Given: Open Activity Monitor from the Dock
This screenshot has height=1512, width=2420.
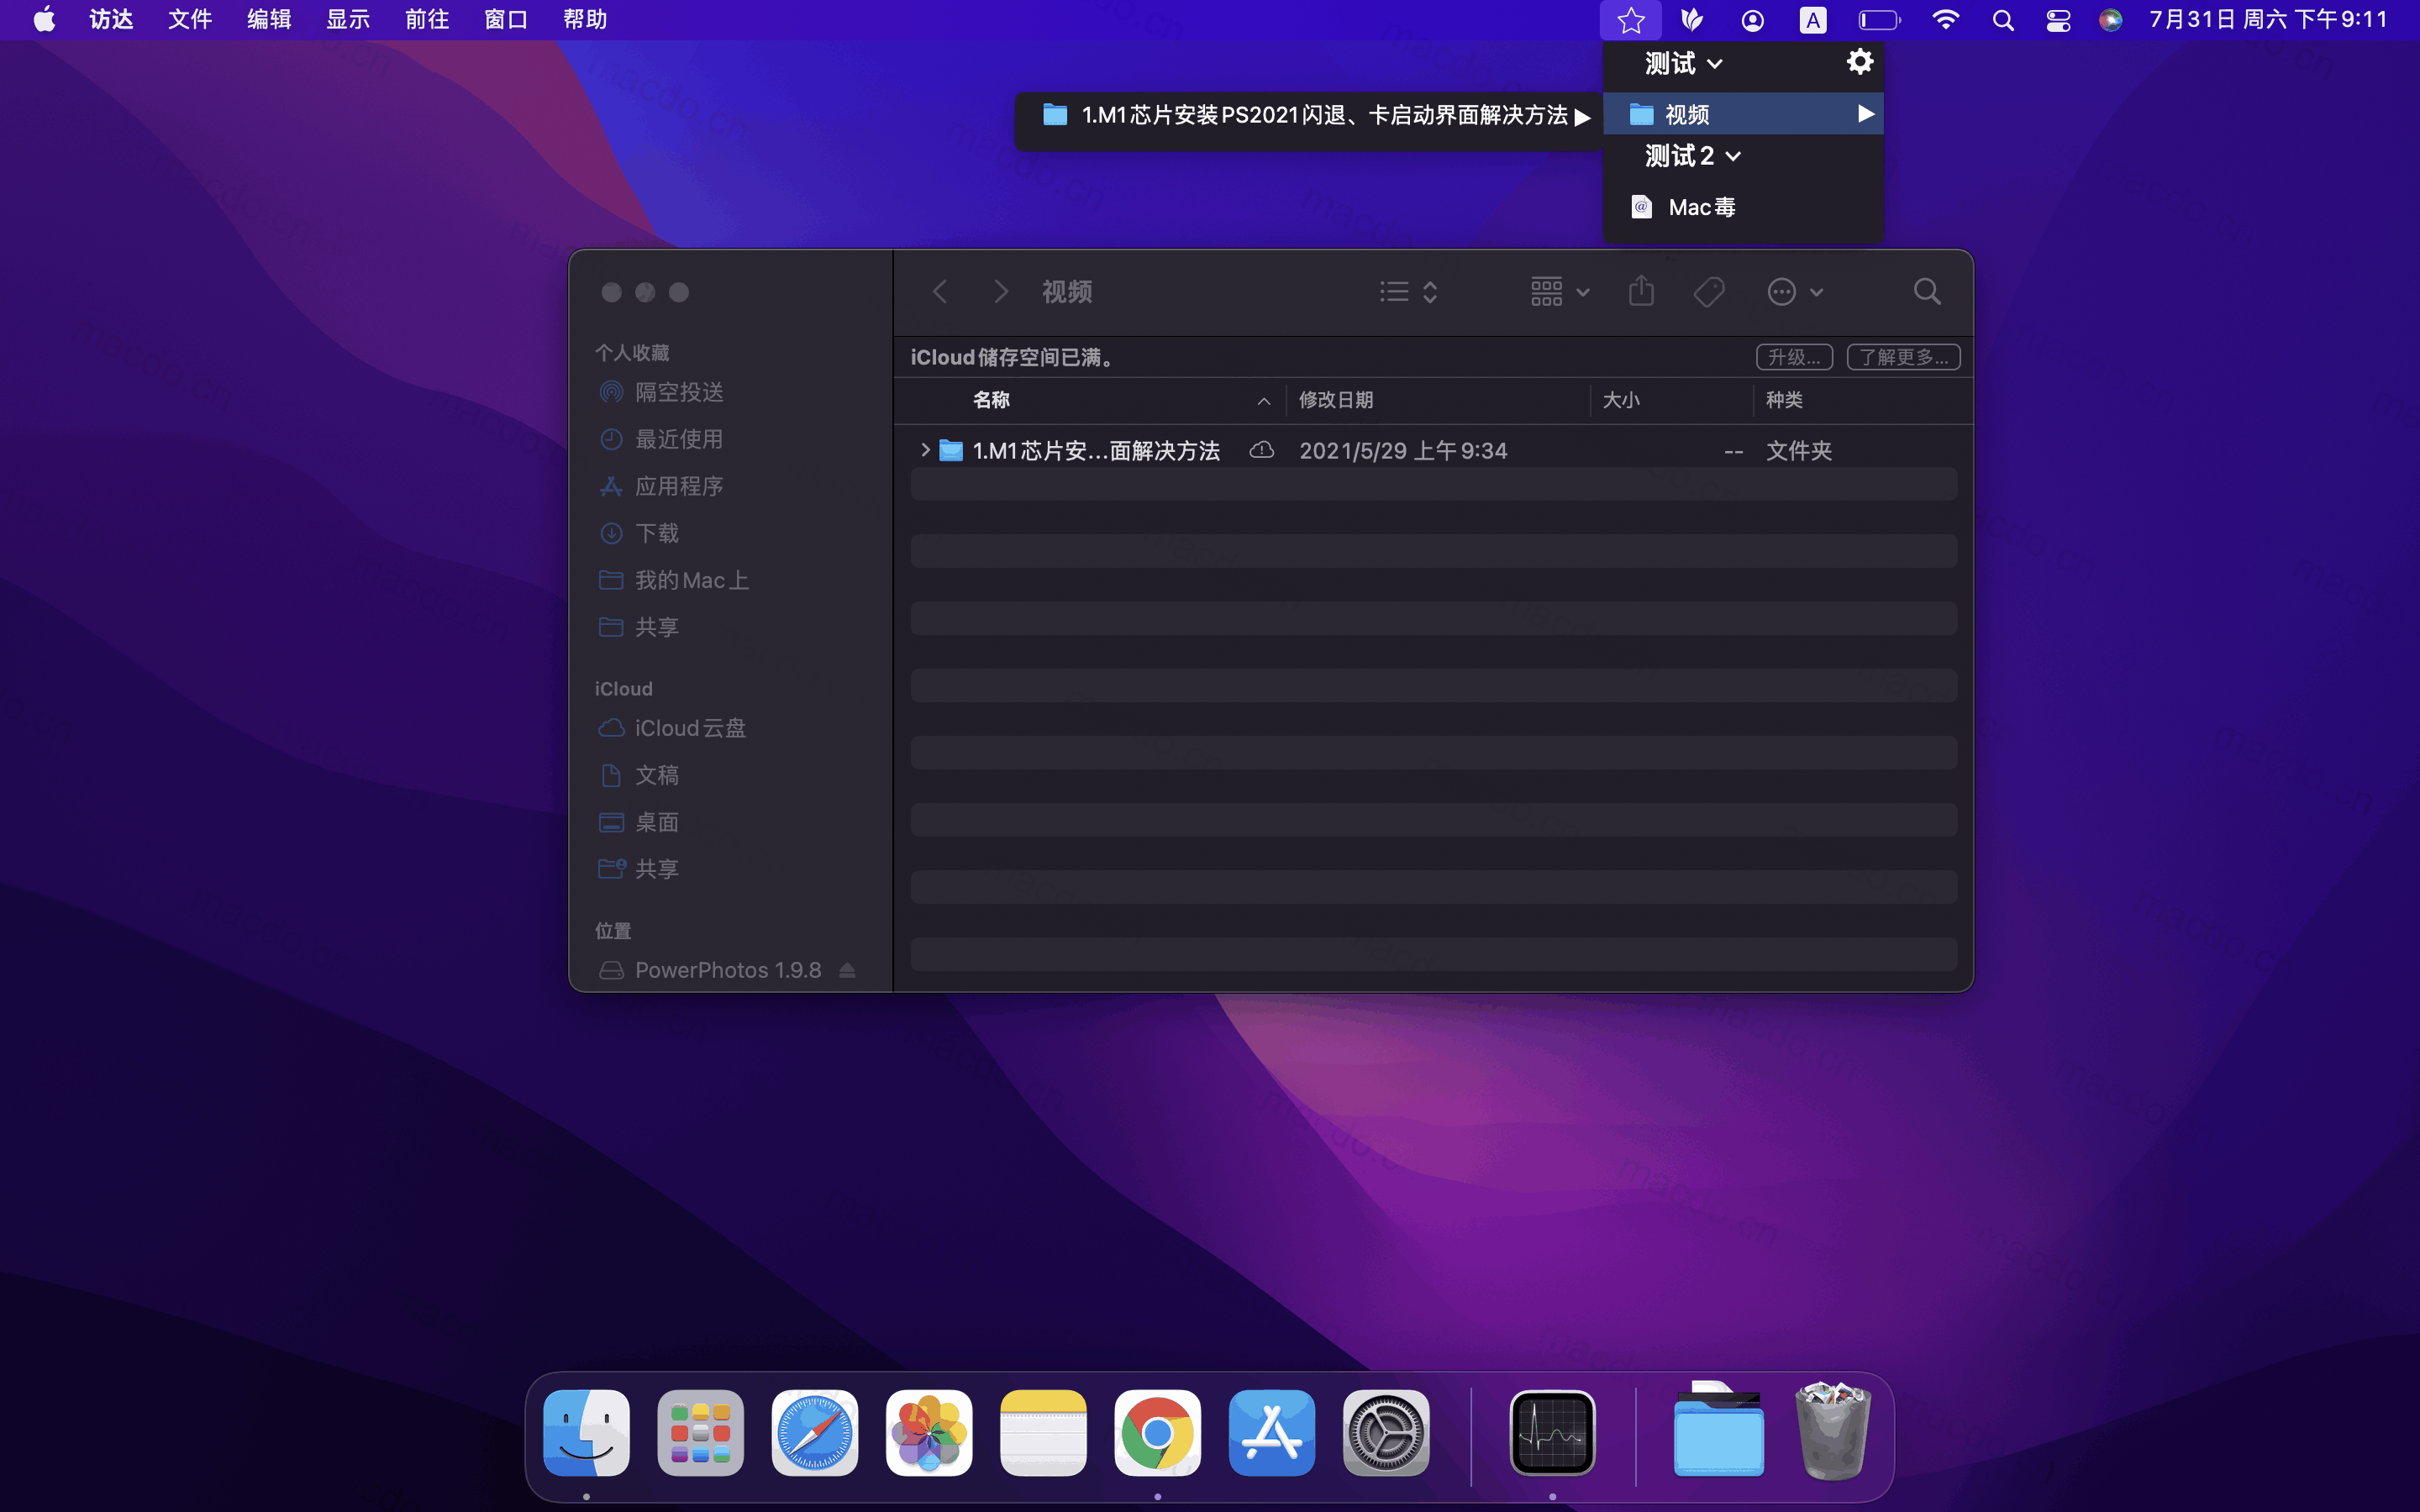Looking at the screenshot, I should point(1552,1432).
